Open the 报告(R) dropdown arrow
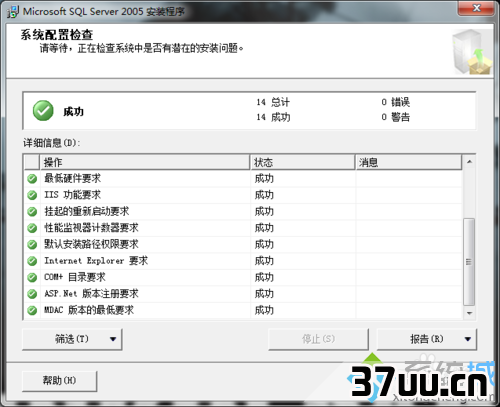Image resolution: width=500 pixels, height=407 pixels. 468,339
